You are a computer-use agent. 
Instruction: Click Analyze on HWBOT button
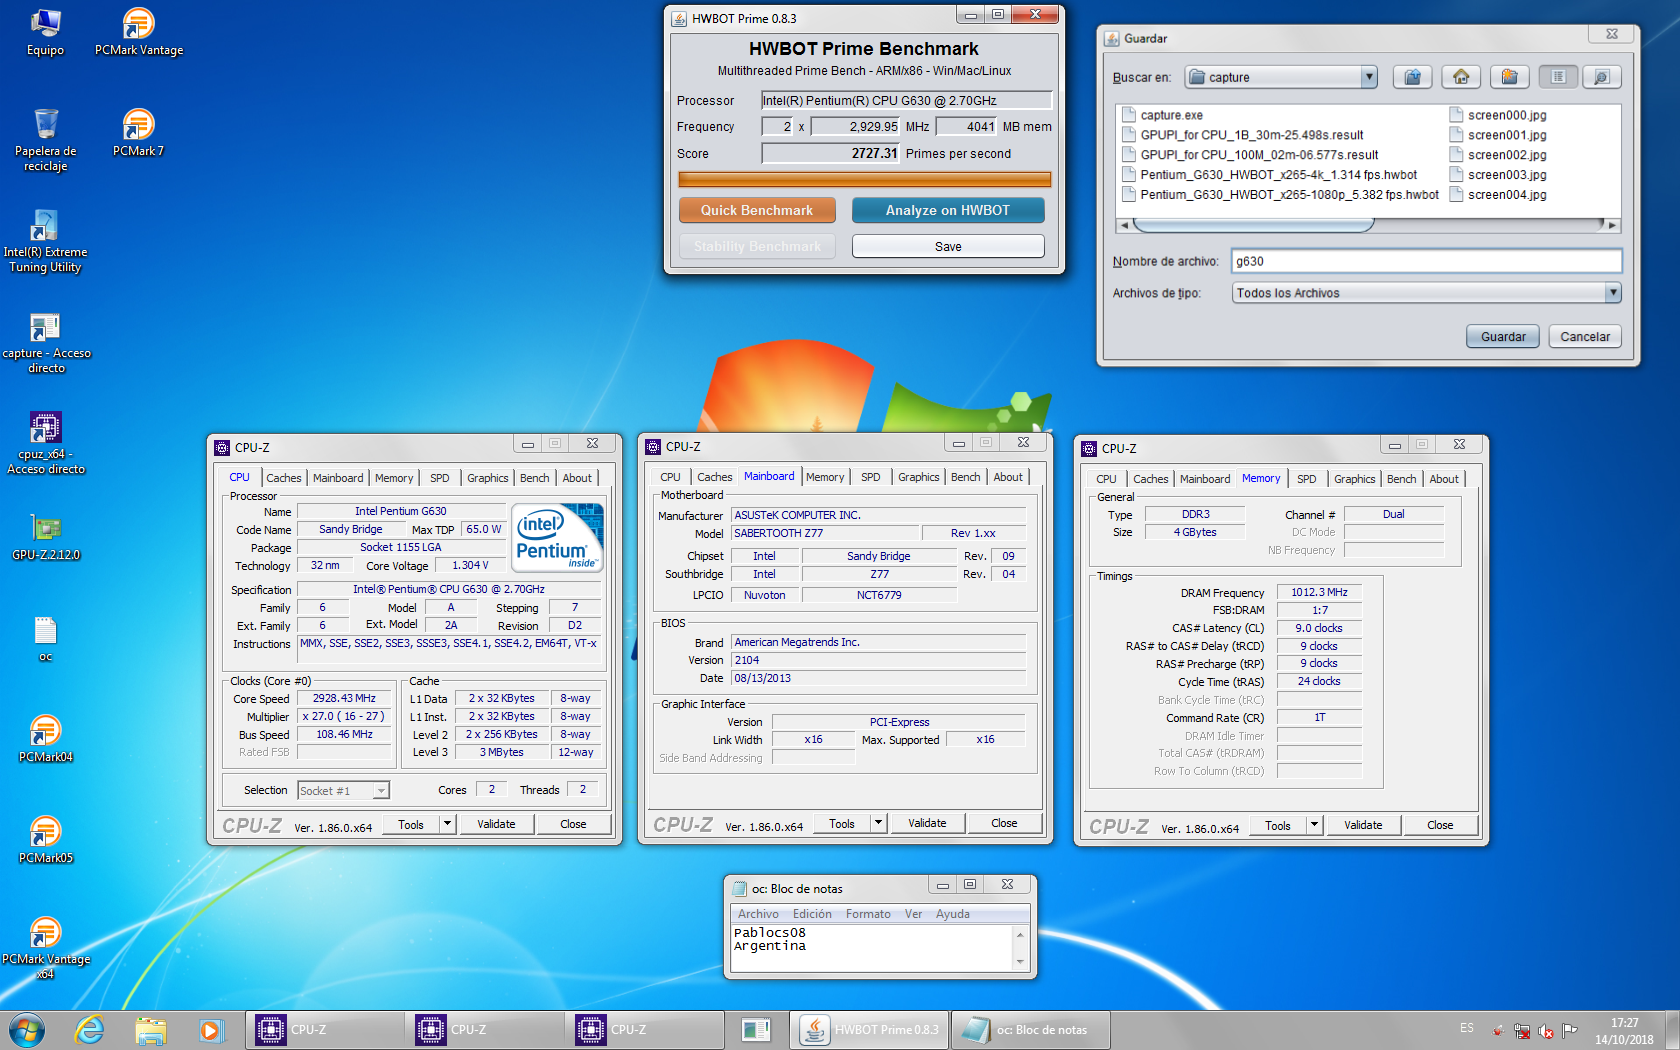point(948,210)
